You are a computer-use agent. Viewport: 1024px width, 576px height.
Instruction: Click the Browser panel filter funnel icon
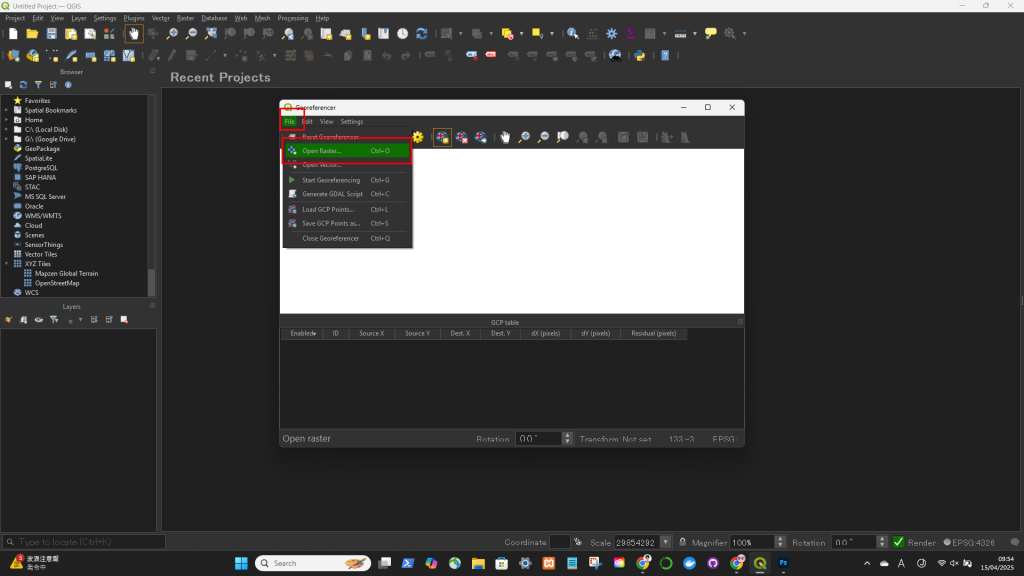[x=39, y=85]
